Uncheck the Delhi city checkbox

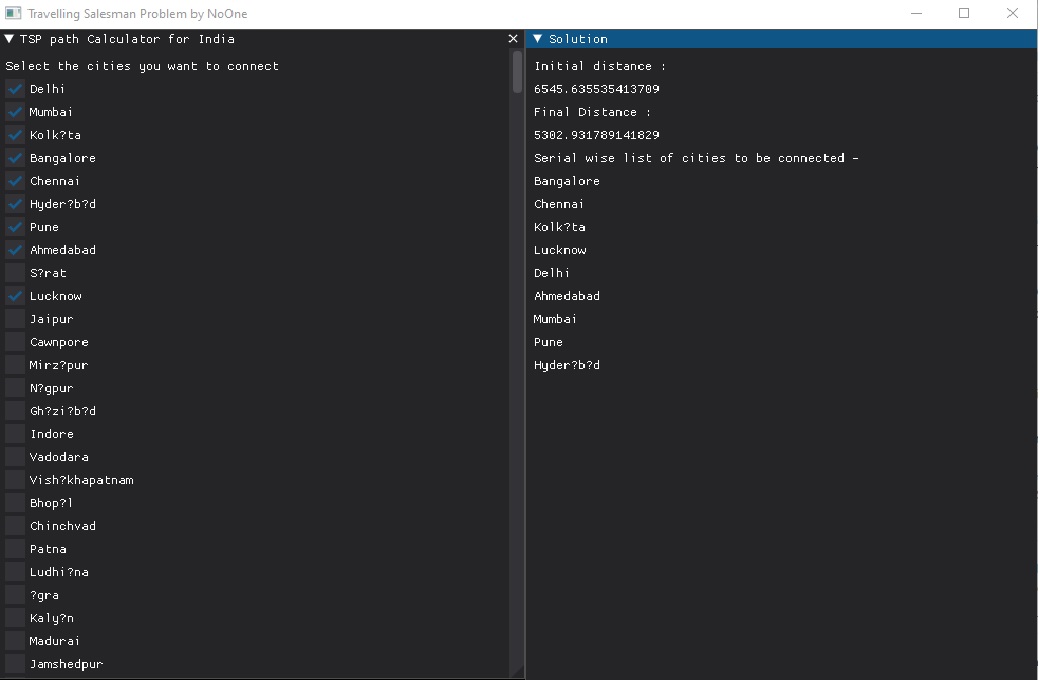(x=13, y=89)
